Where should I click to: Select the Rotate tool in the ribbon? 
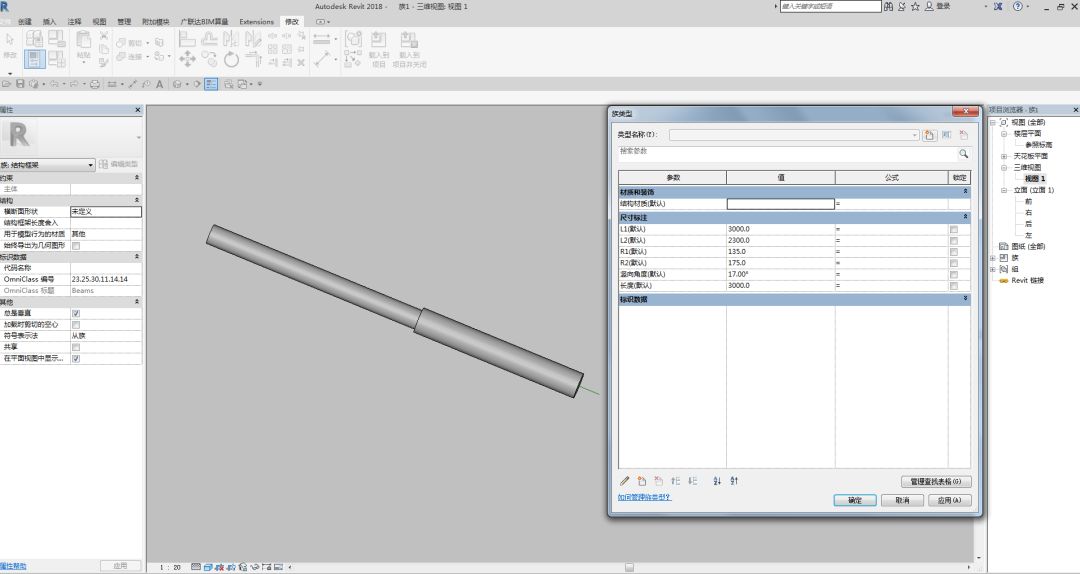231,59
